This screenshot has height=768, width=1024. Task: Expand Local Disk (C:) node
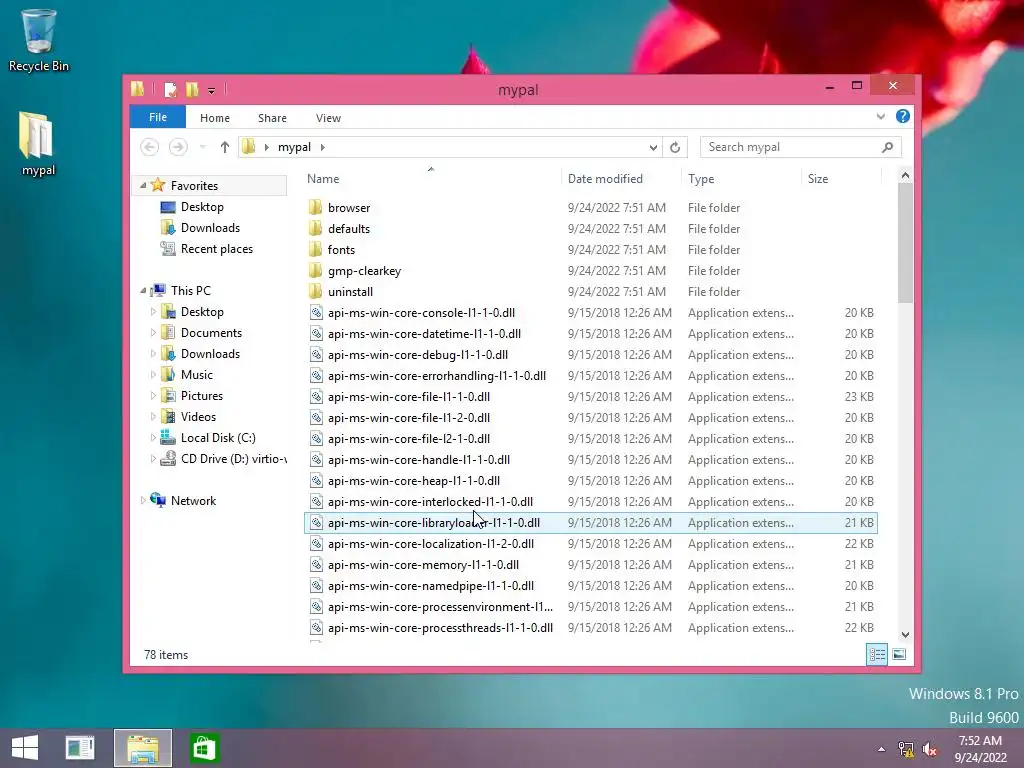[x=153, y=438]
